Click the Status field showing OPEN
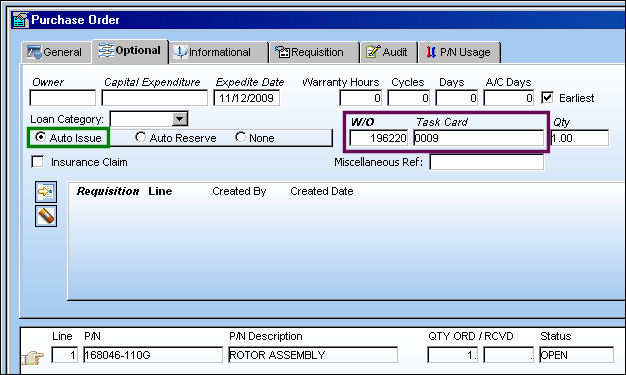This screenshot has height=375, width=626. 576,355
